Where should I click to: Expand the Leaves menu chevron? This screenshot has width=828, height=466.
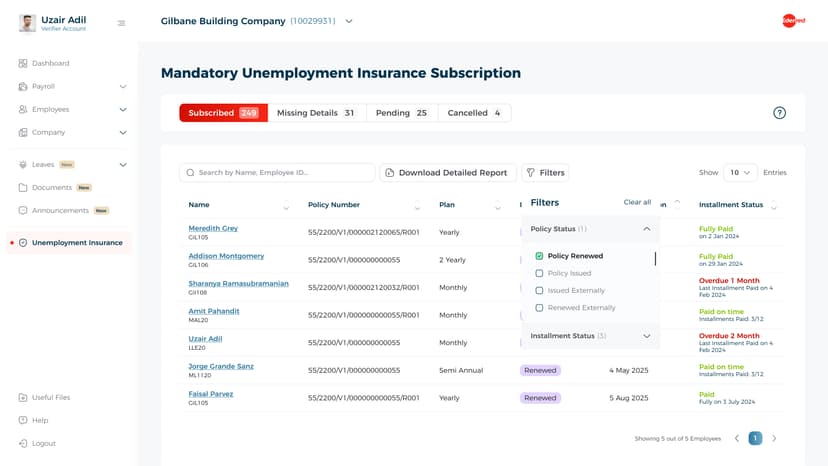(123, 165)
